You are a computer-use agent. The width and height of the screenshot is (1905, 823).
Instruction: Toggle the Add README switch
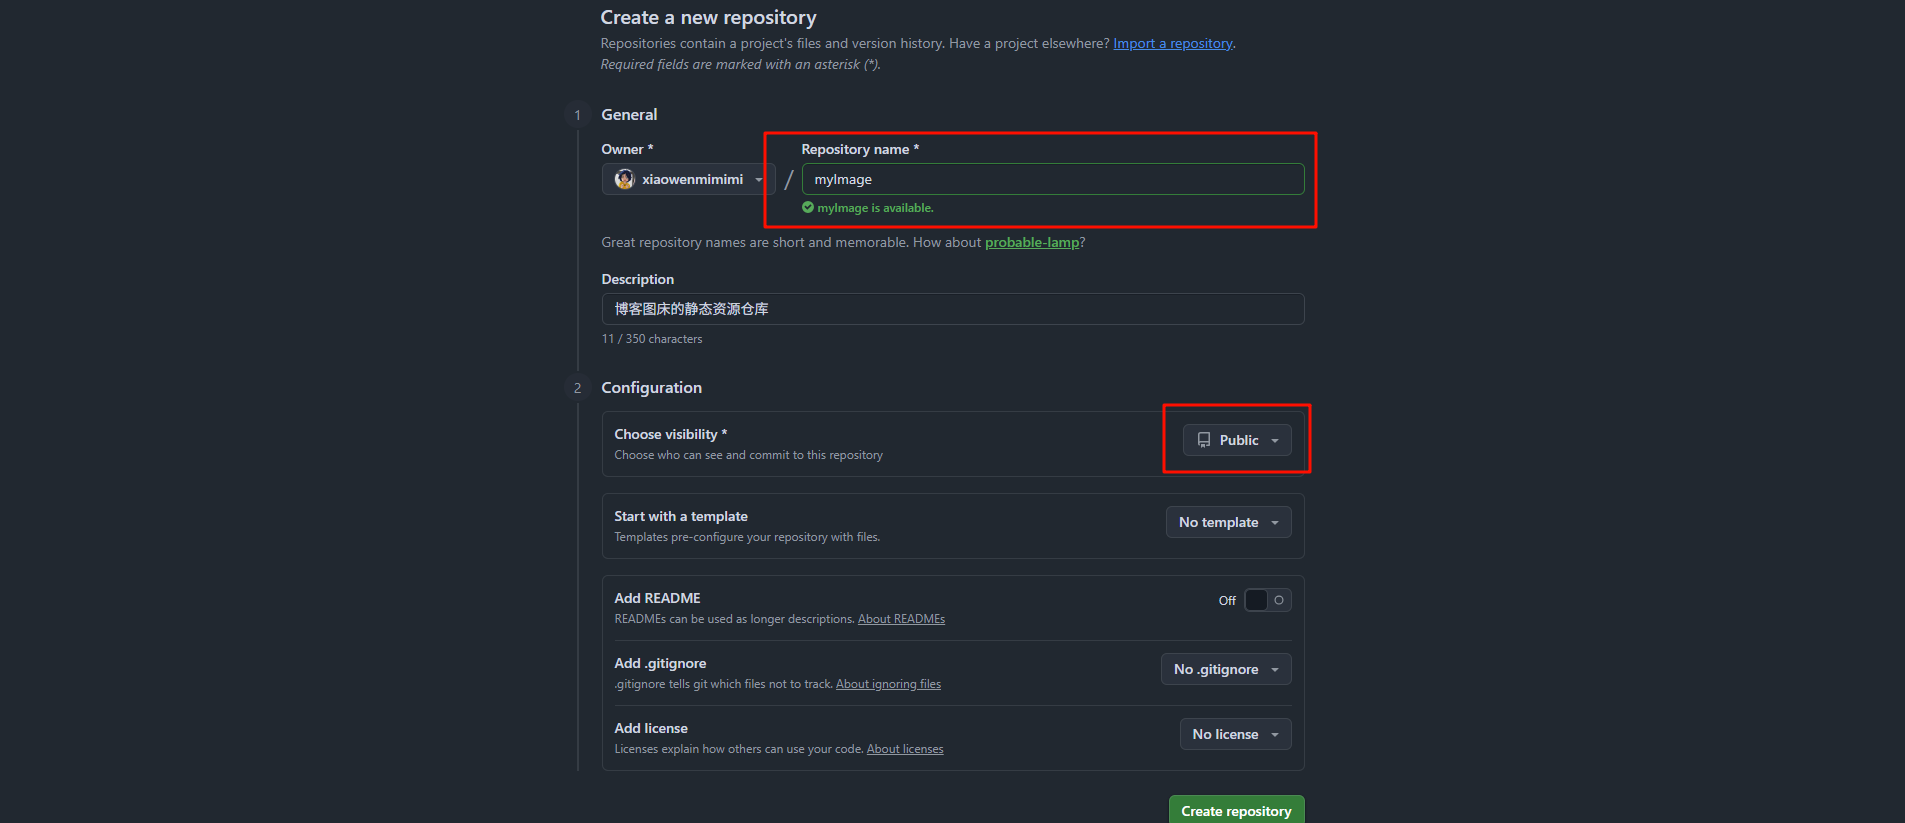tap(1267, 600)
